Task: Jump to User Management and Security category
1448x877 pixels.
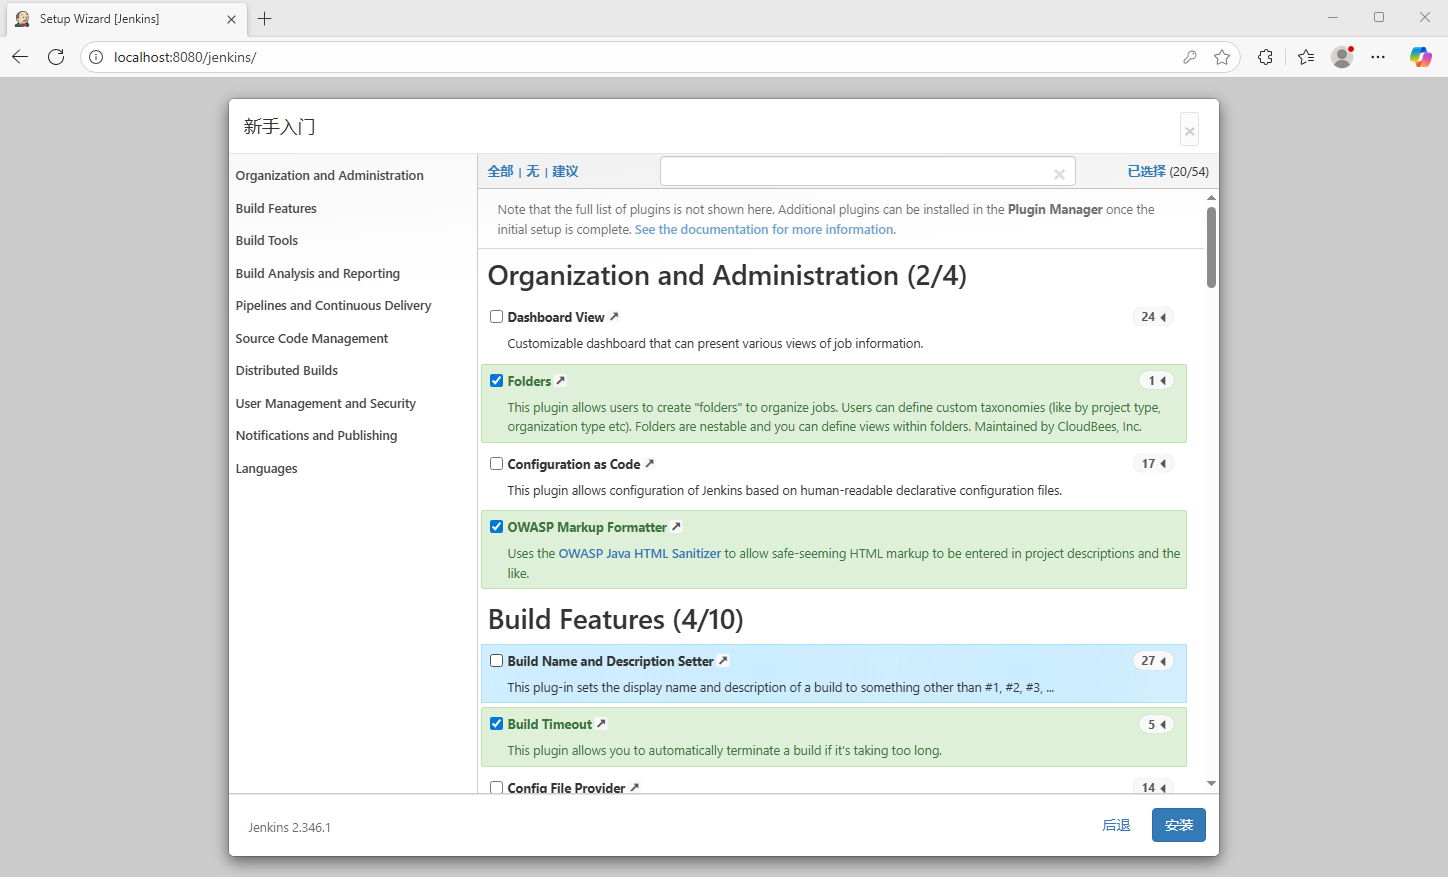Action: pos(326,403)
